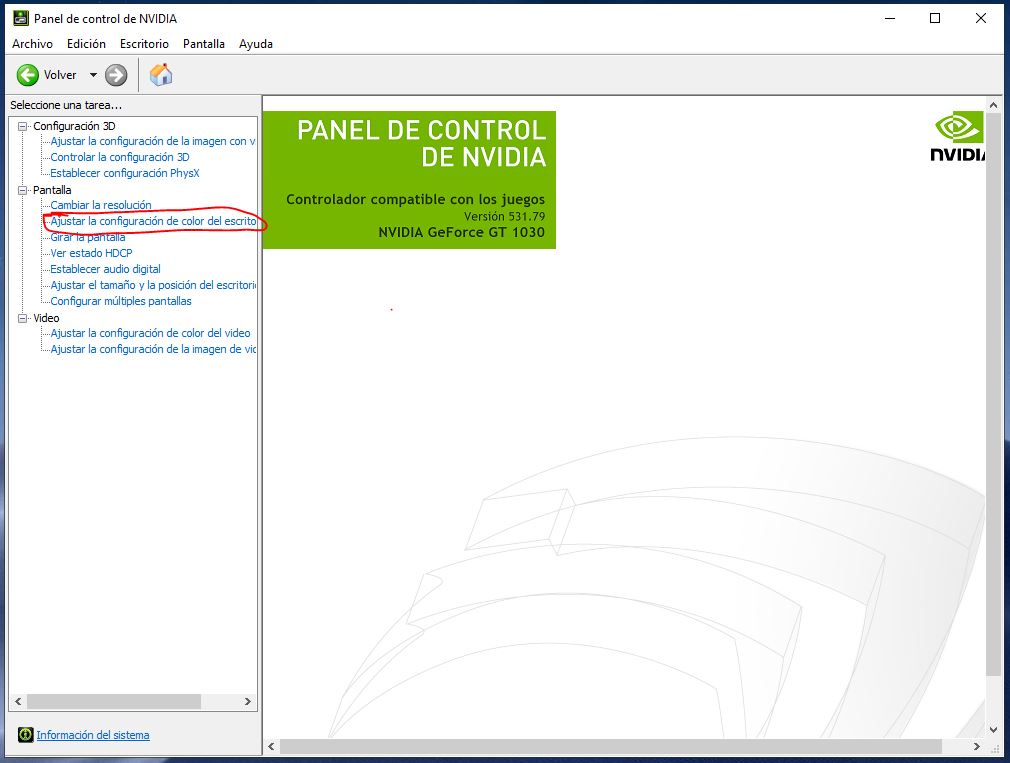This screenshot has width=1010, height=763.
Task: Click the NVIDIA Control Panel title bar icon
Action: tap(21, 18)
